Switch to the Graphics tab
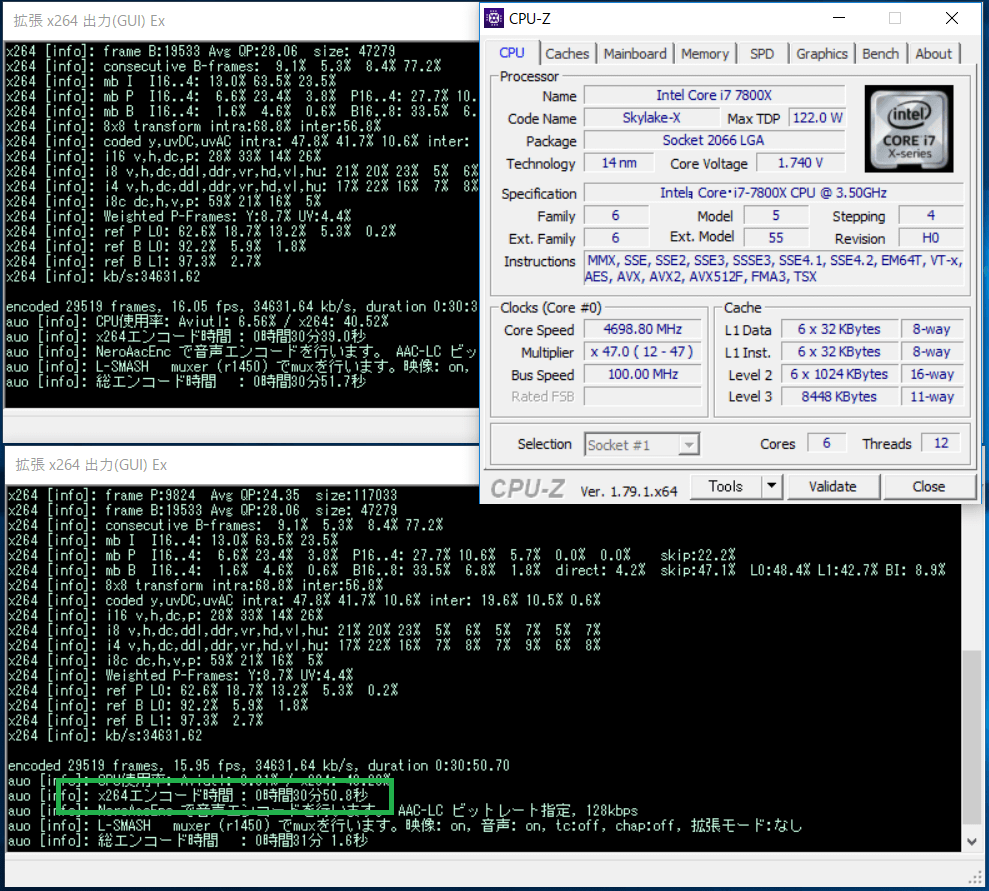 pos(821,54)
